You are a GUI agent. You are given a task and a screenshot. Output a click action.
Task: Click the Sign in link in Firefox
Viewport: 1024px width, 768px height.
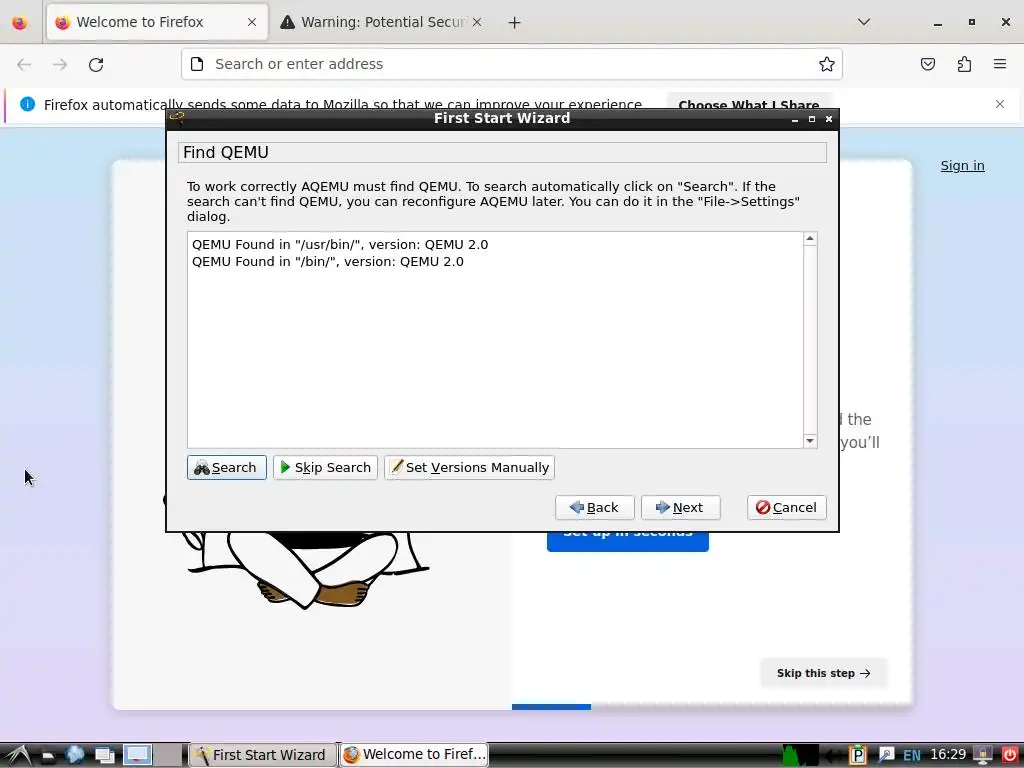point(962,166)
